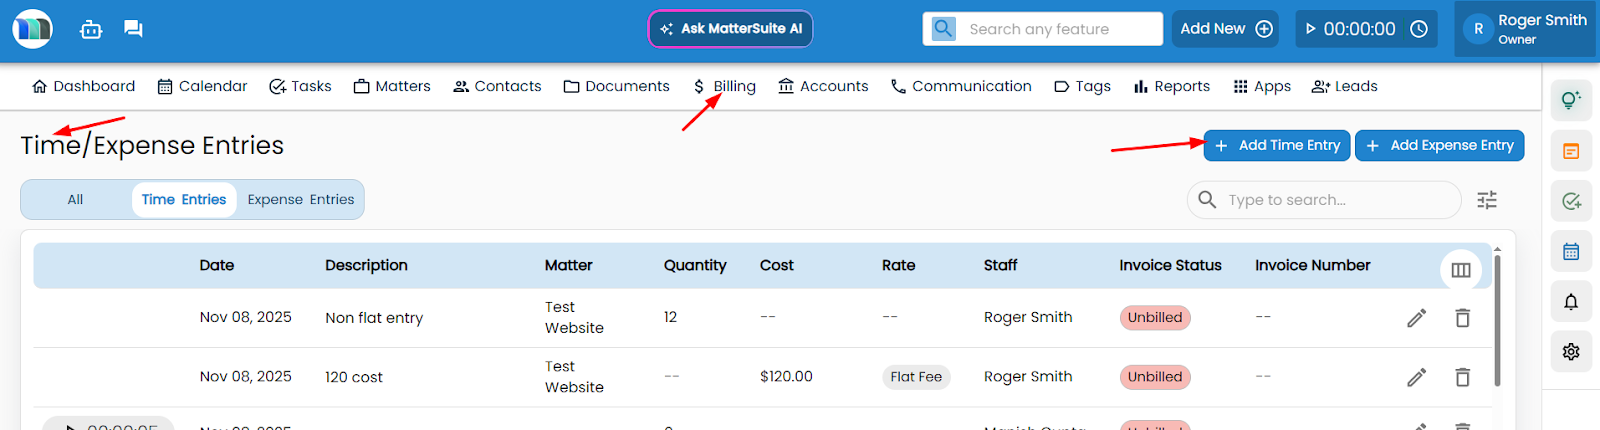Open the settings gear in right sidebar
Viewport: 1600px width, 430px height.
pyautogui.click(x=1571, y=352)
